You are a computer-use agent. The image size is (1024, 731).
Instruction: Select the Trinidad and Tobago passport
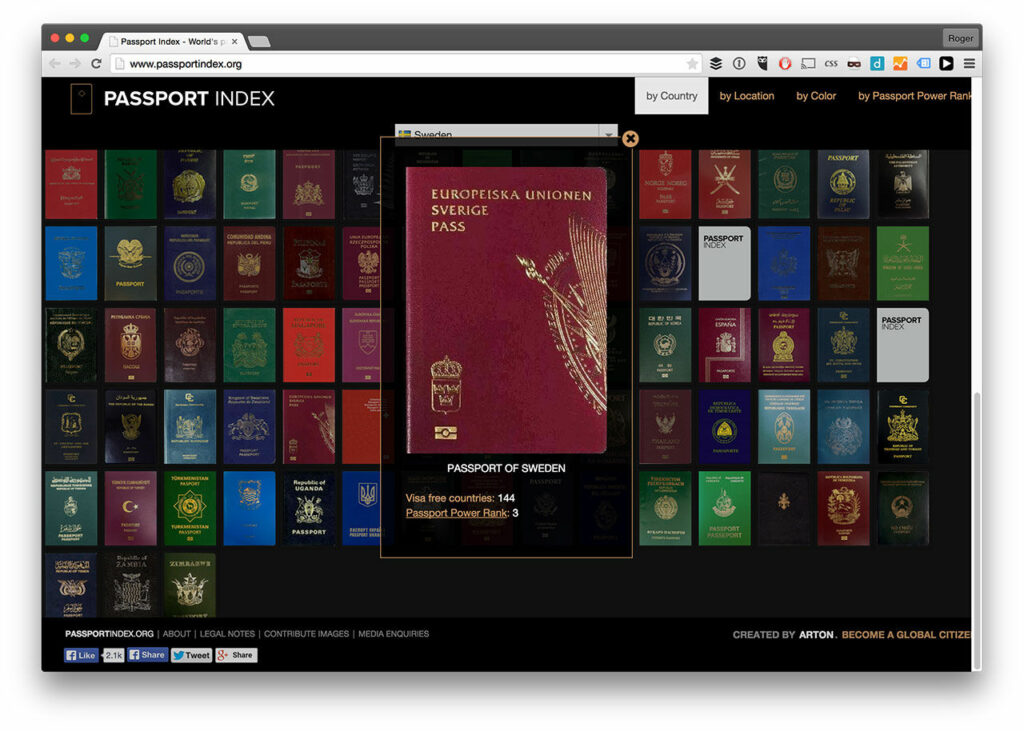(903, 427)
